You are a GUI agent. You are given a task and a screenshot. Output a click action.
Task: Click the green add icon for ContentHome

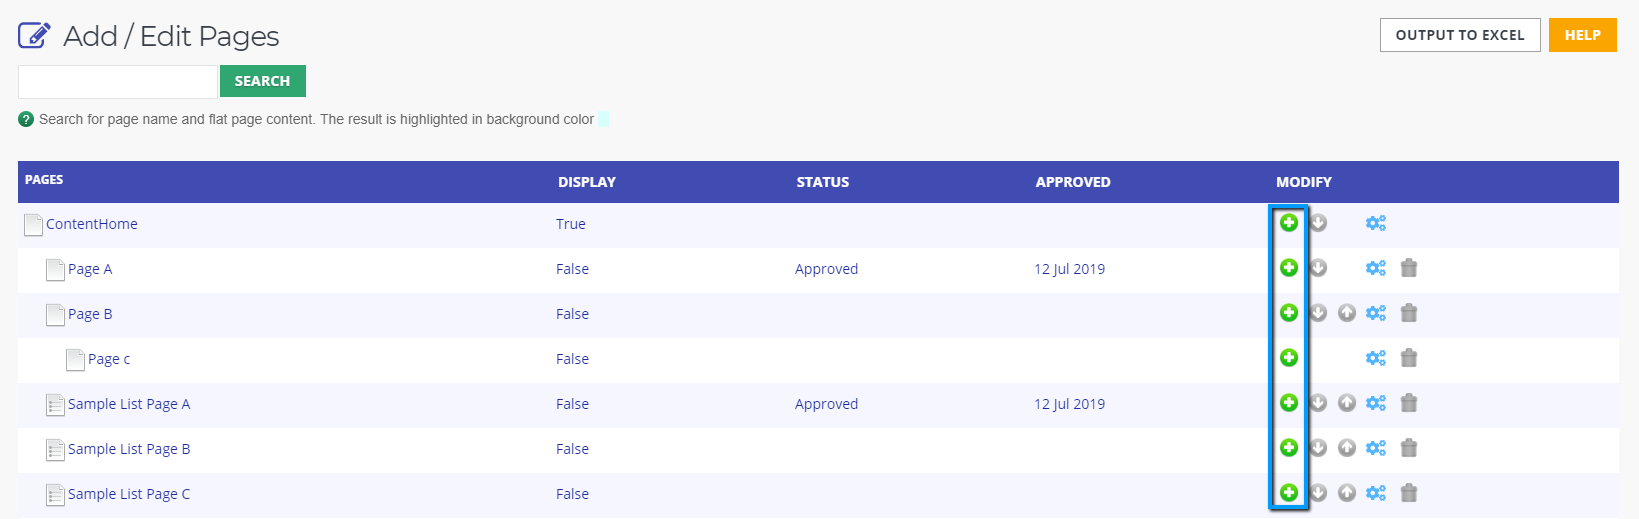click(1289, 223)
